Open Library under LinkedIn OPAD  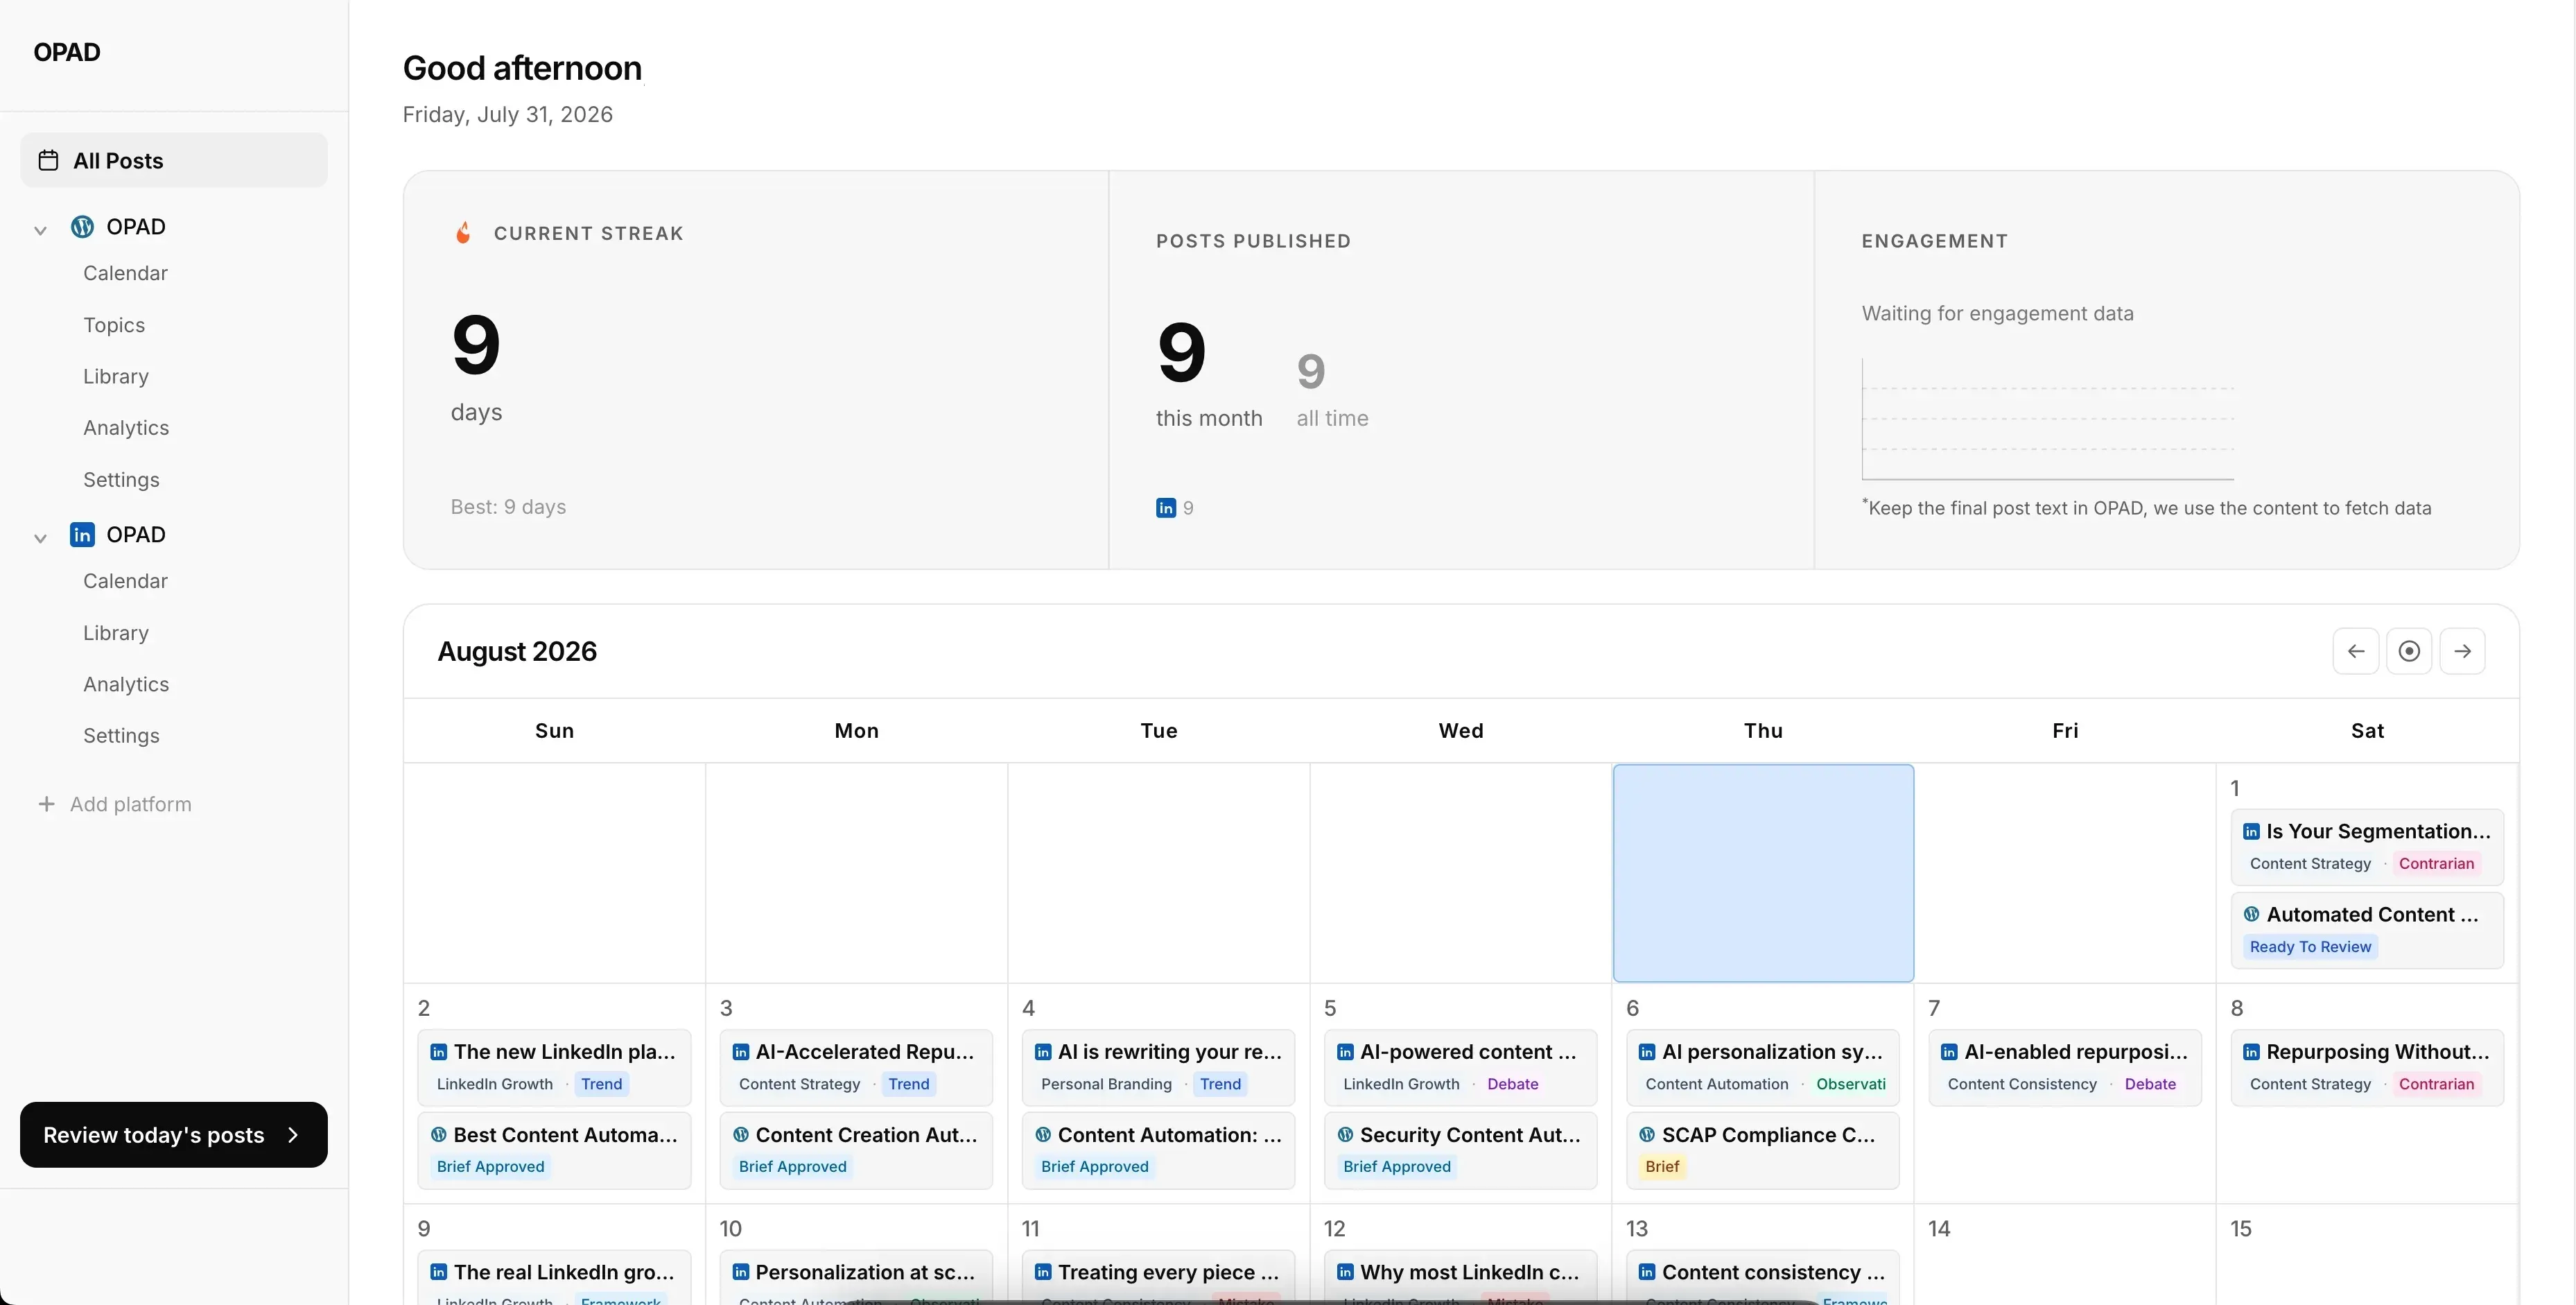click(116, 633)
